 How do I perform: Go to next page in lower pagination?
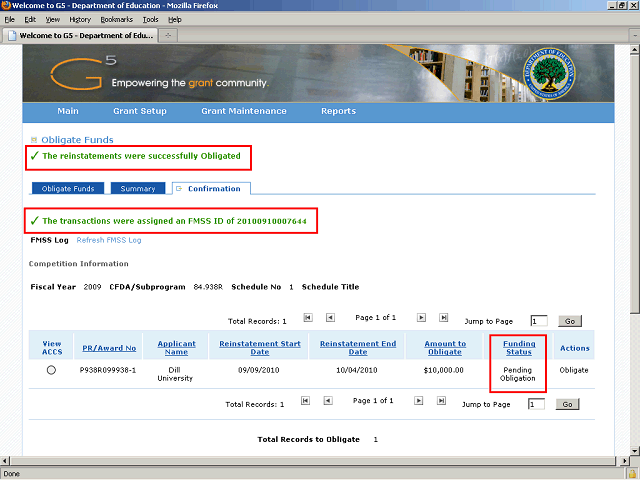(418, 401)
